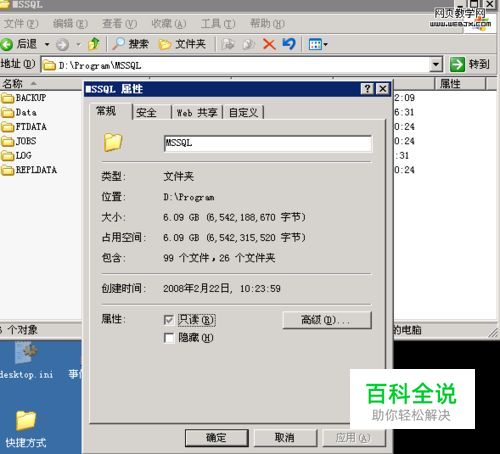This screenshot has height=454, width=500.
Task: Click the Attributes (属性) column header
Action: click(x=460, y=83)
